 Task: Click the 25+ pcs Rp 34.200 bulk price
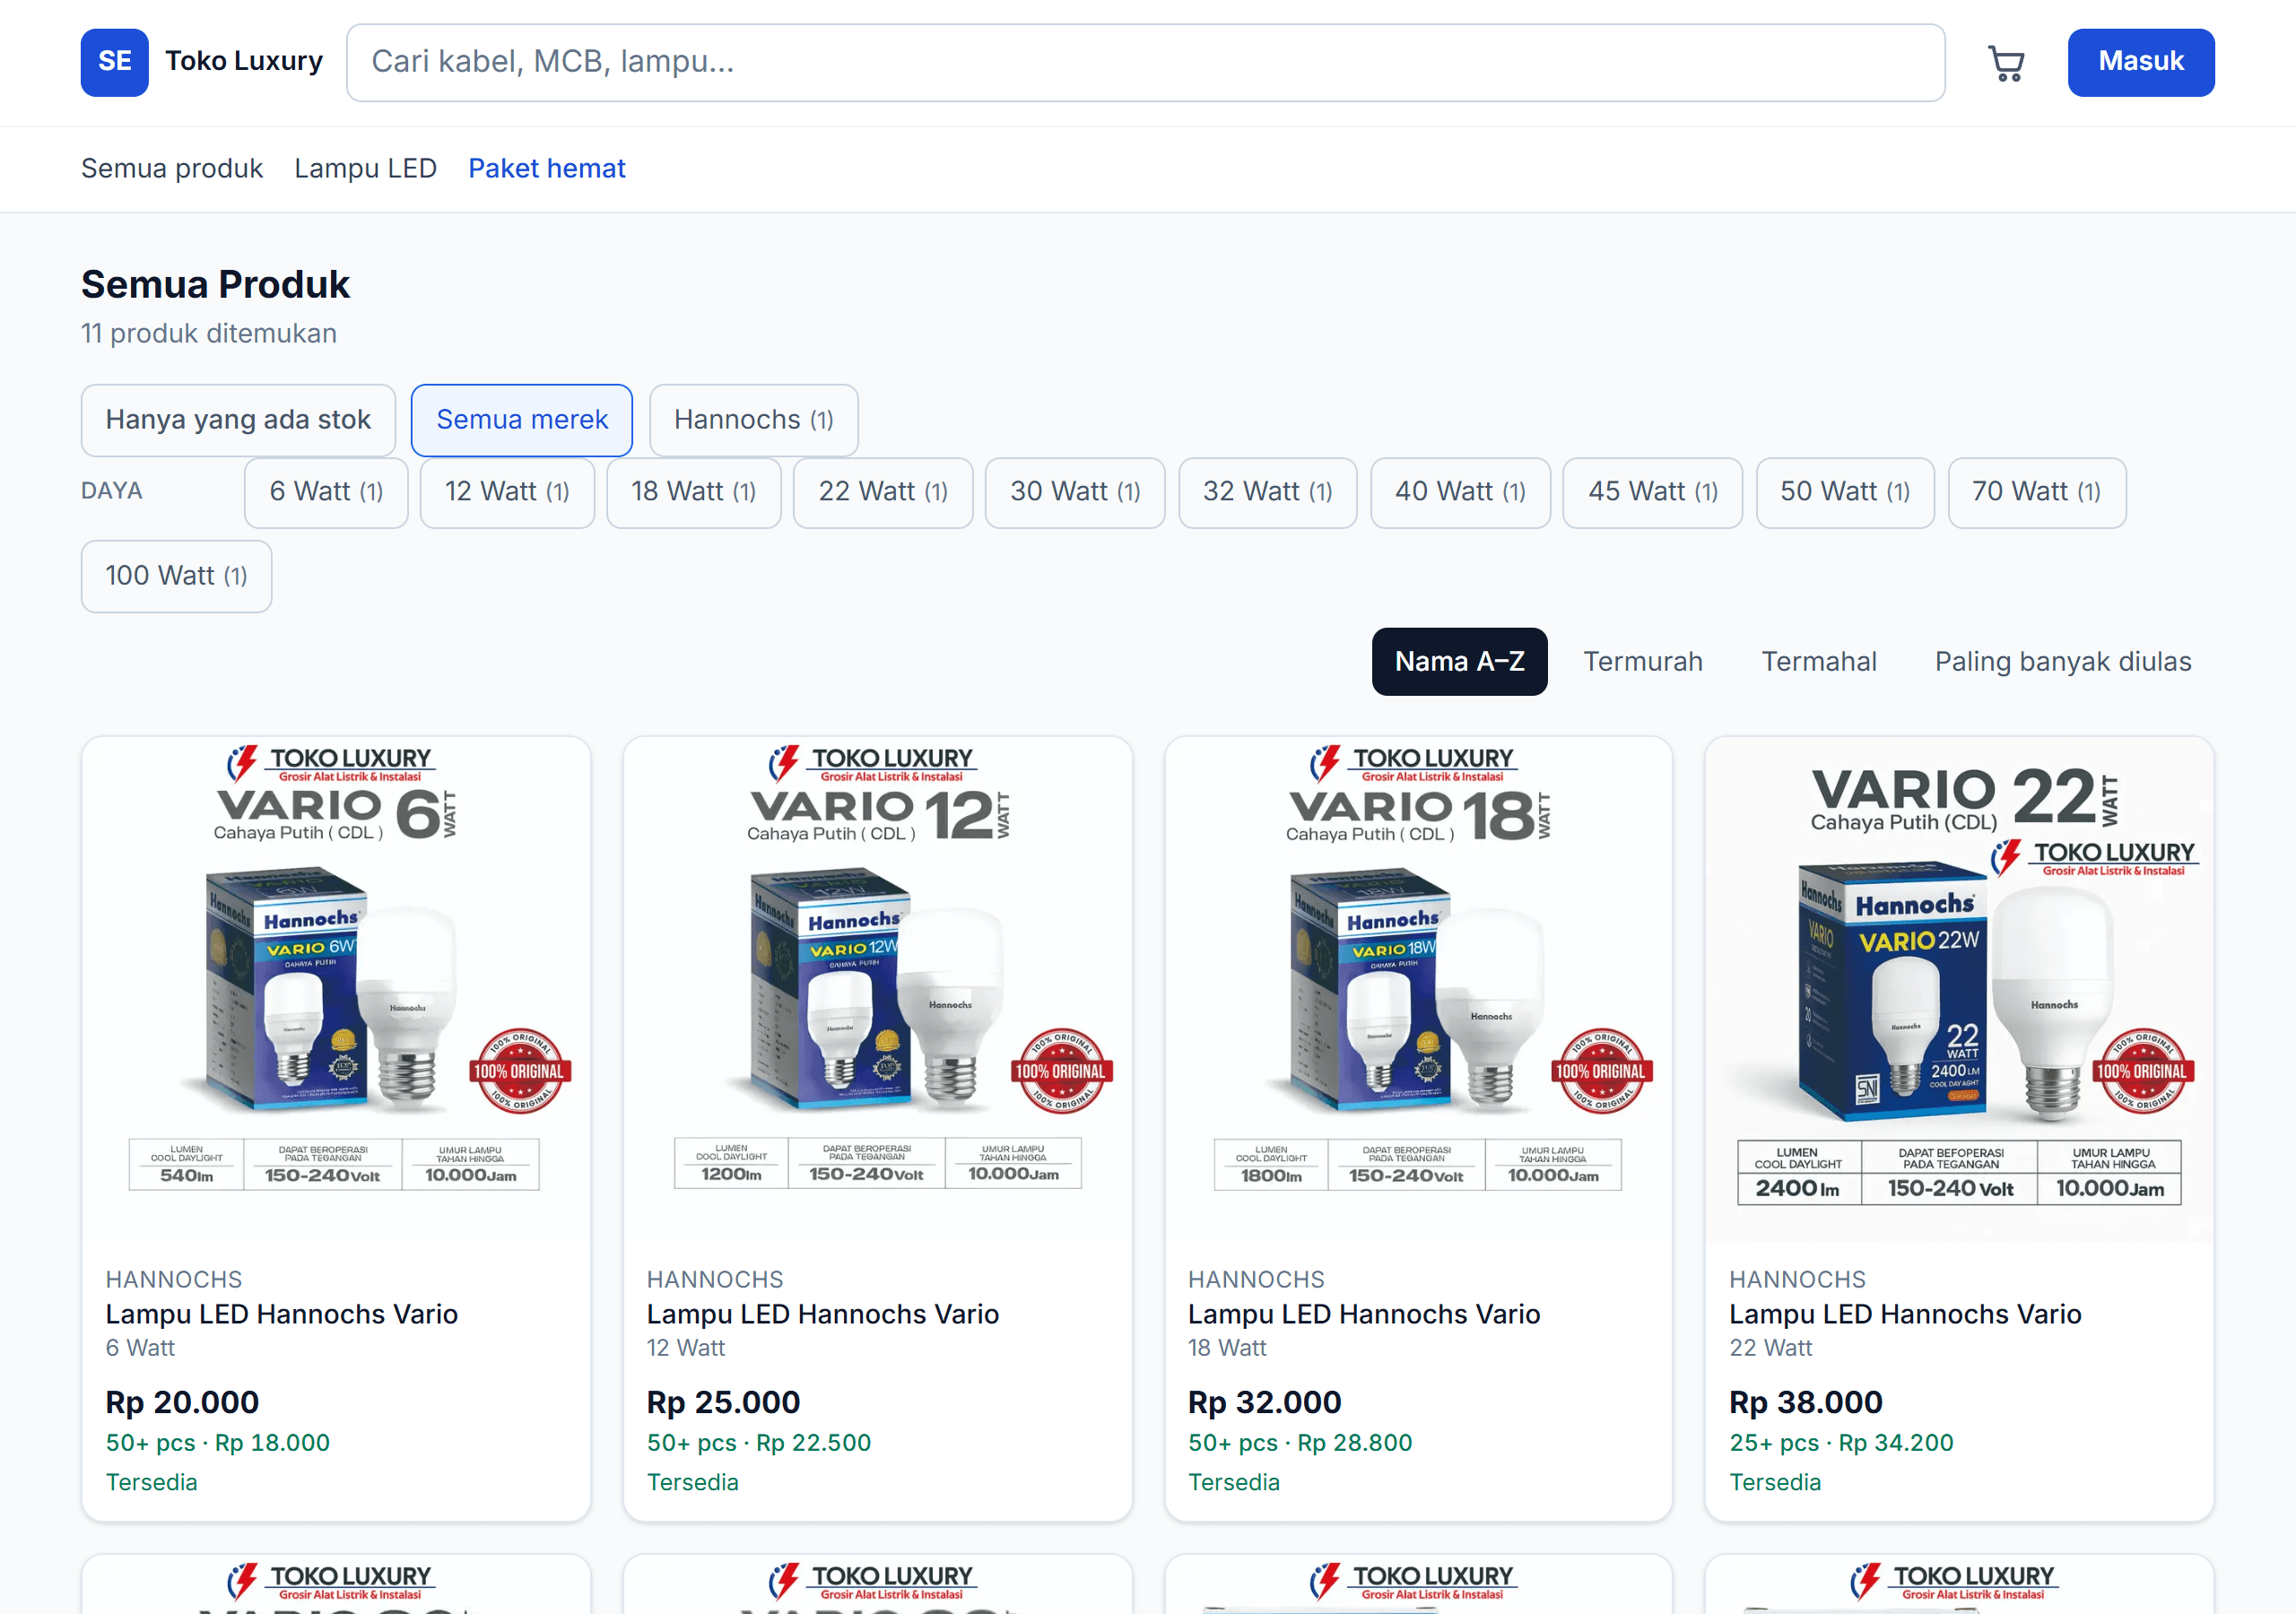coord(1842,1443)
